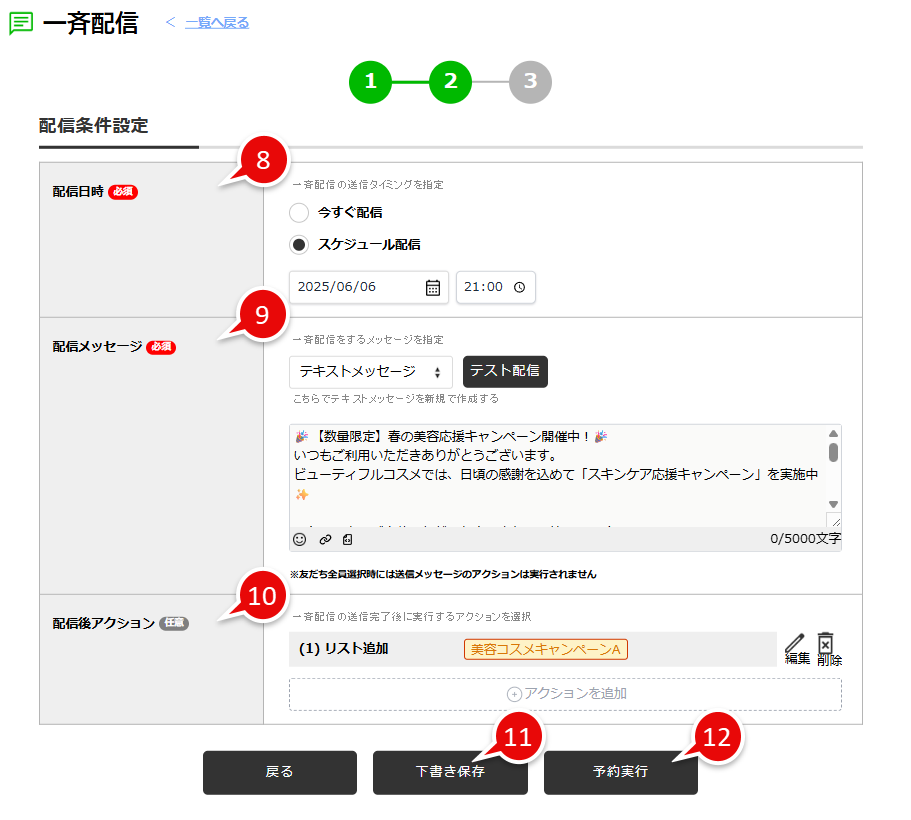
Task: Select step 3 in the progress indicator
Action: (530, 82)
